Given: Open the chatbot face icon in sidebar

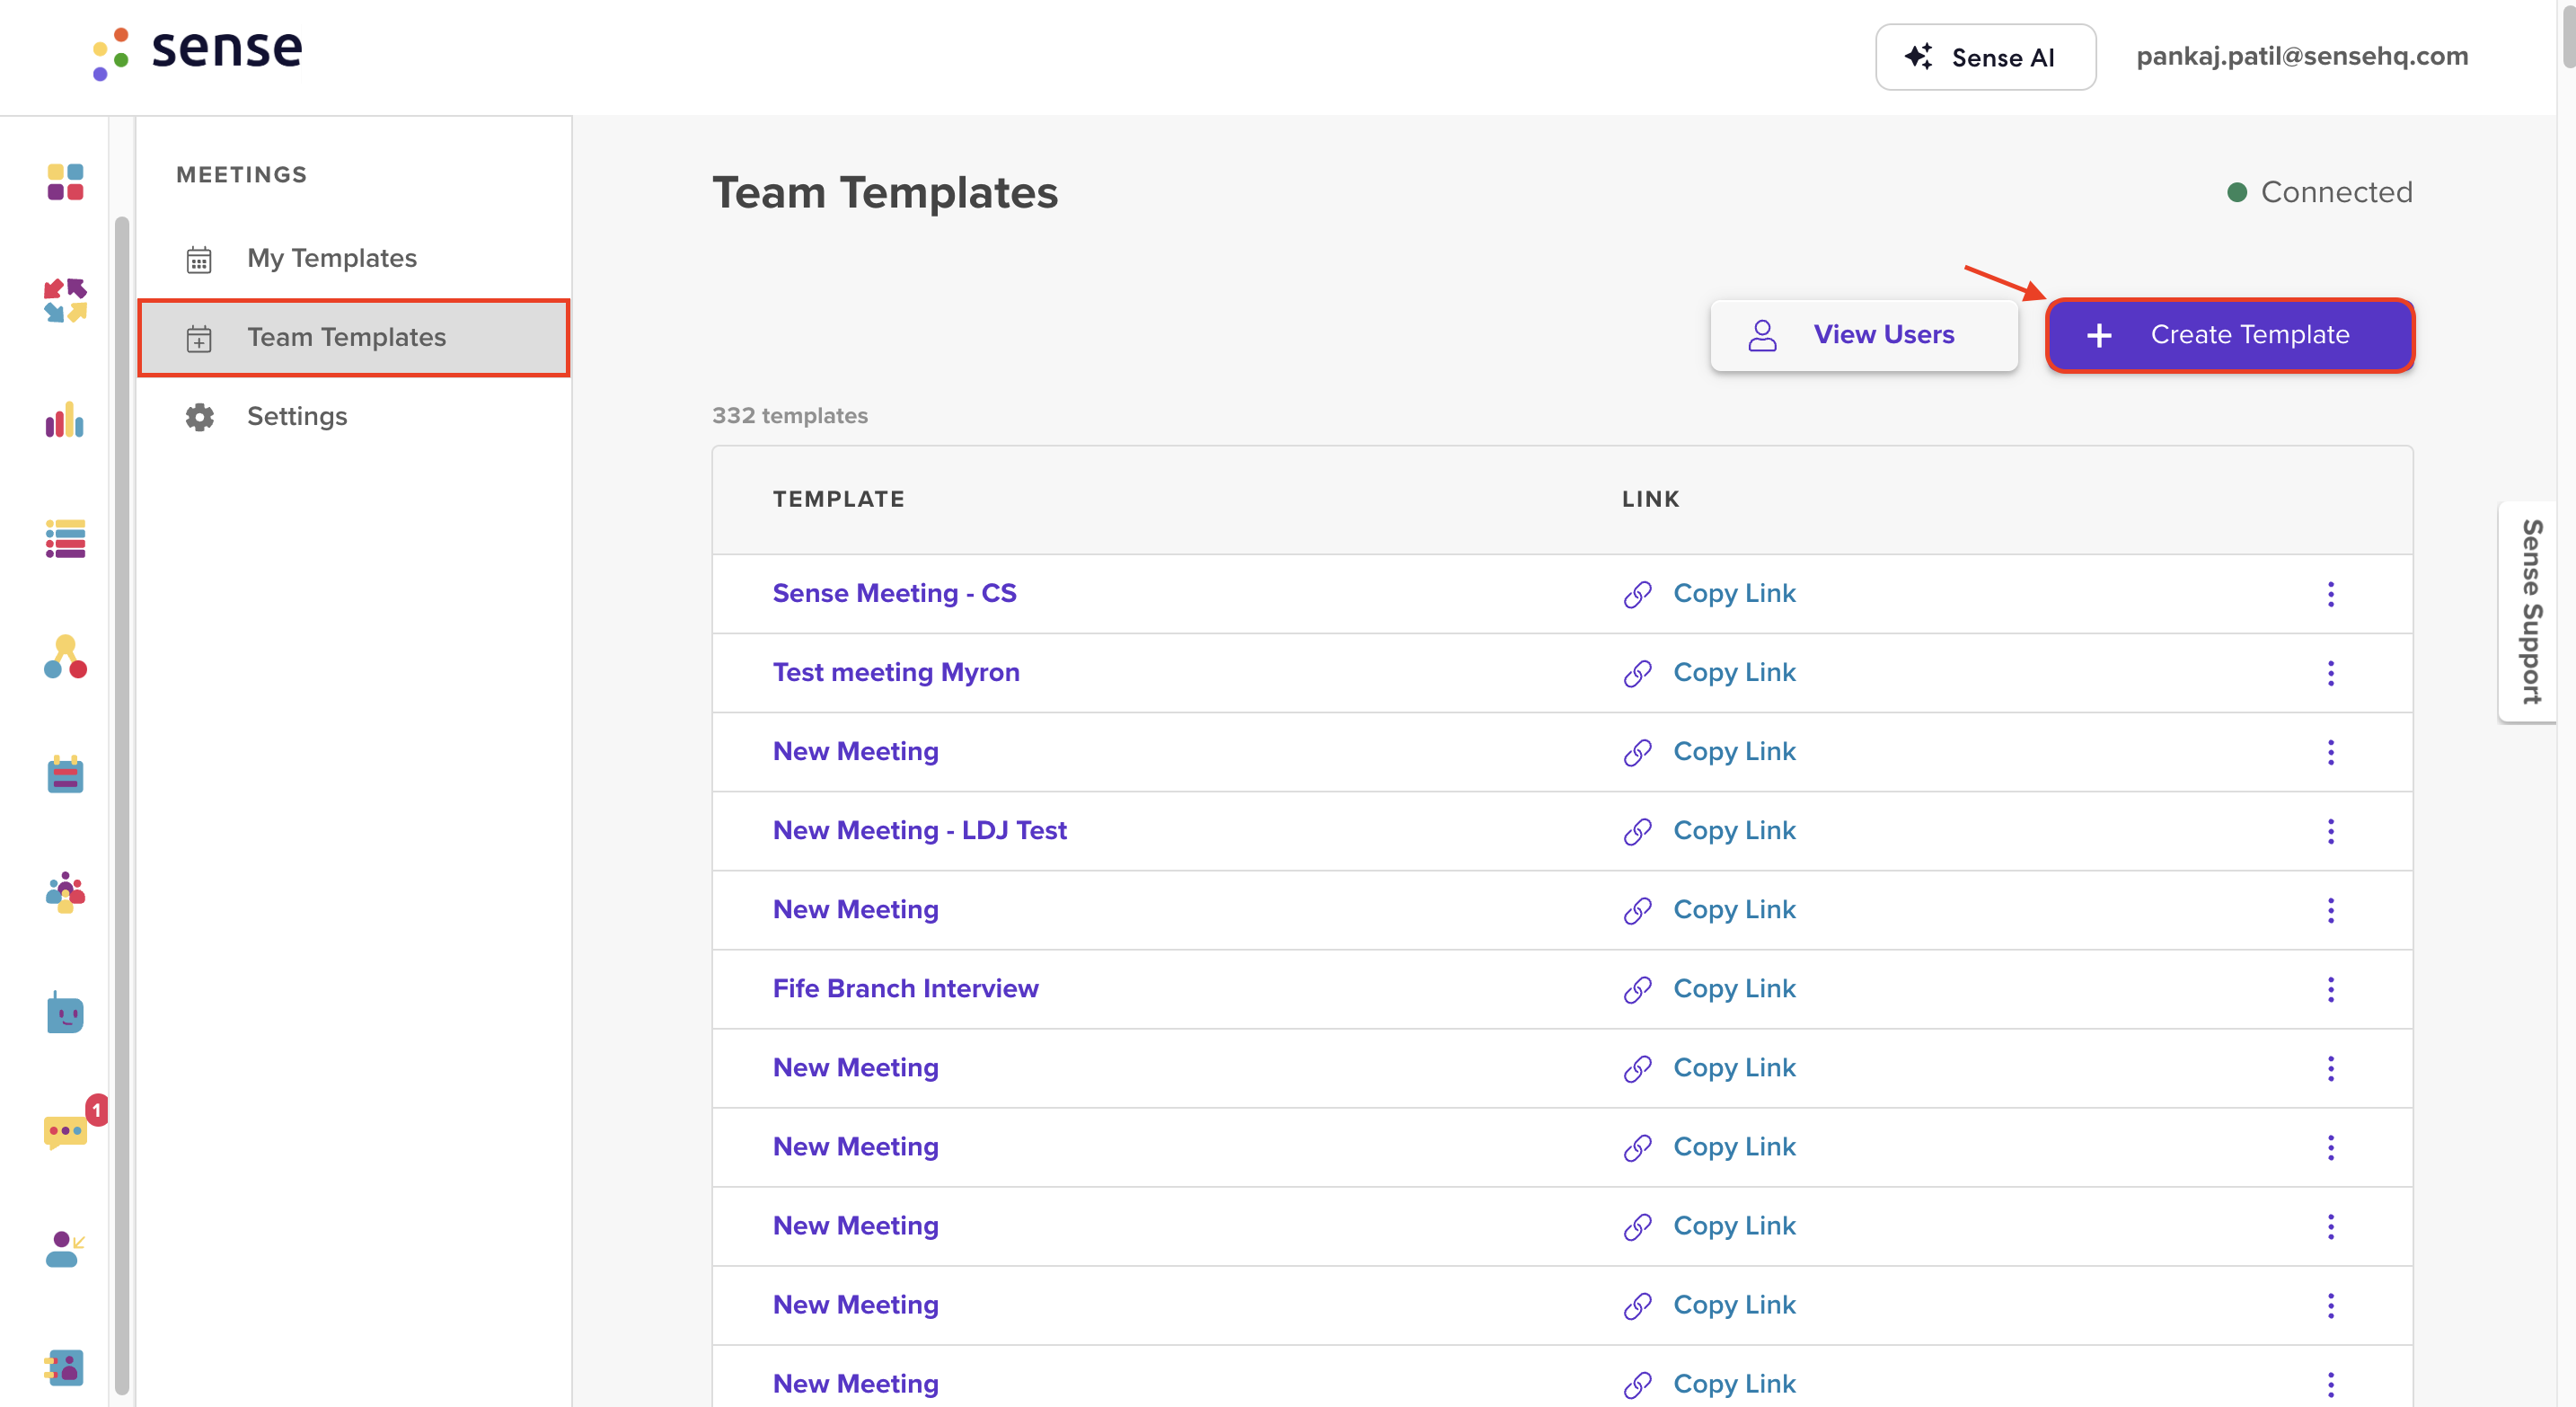Looking at the screenshot, I should (x=65, y=1012).
